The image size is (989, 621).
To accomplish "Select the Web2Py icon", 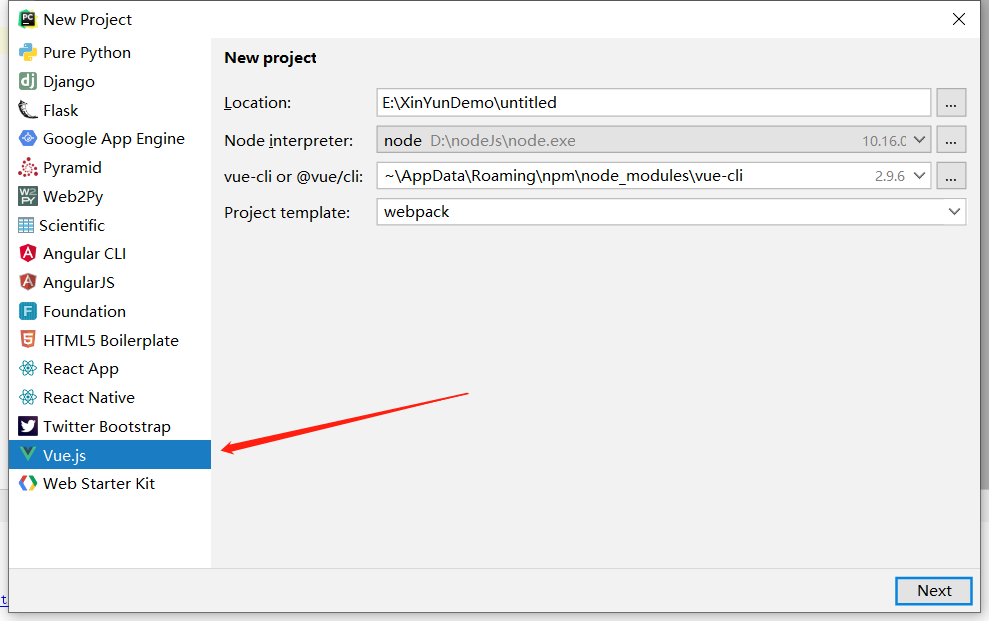I will click(x=28, y=197).
